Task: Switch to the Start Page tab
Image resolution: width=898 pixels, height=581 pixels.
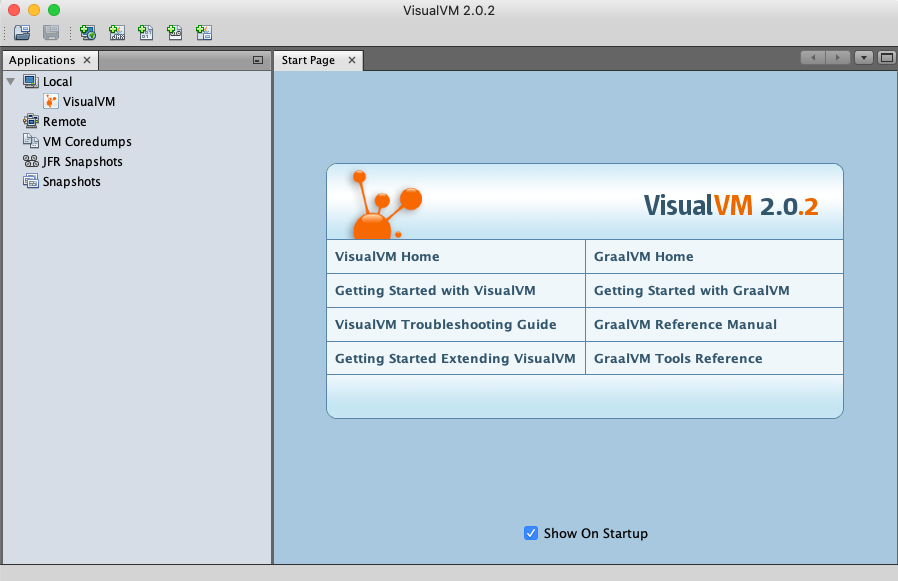Action: pyautogui.click(x=308, y=60)
